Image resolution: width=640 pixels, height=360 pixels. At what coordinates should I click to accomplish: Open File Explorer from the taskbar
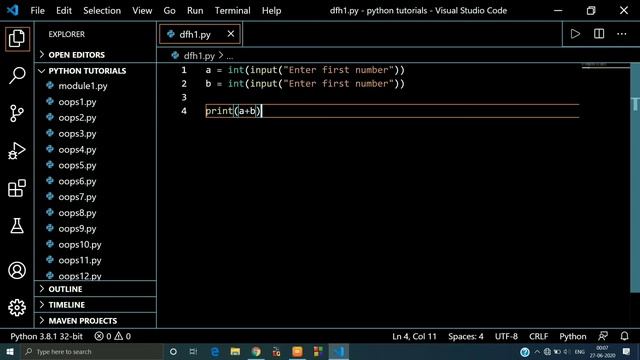[x=235, y=351]
